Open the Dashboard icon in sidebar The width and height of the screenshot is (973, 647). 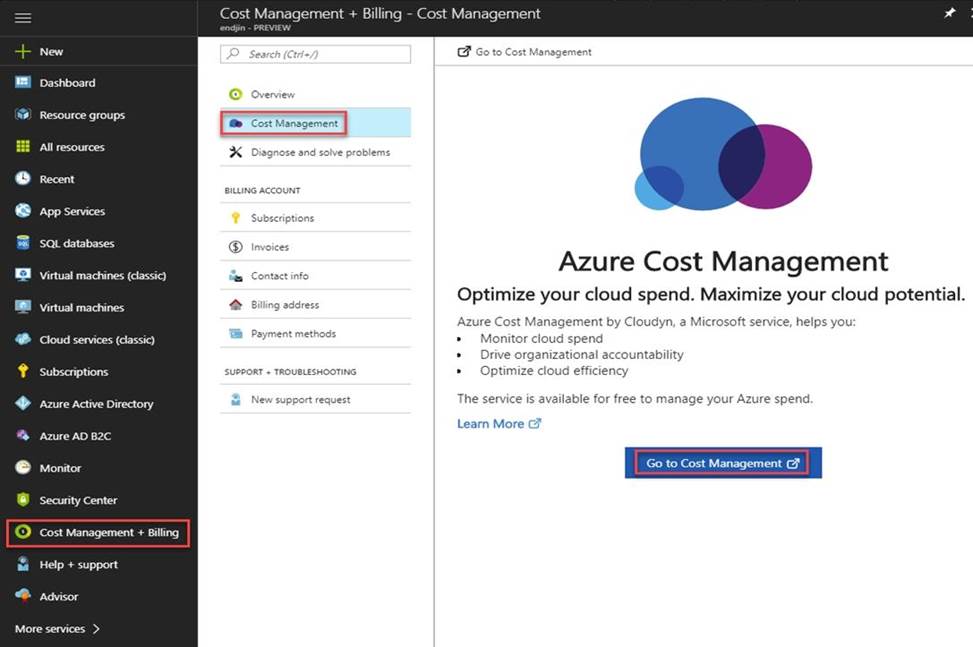tap(22, 83)
